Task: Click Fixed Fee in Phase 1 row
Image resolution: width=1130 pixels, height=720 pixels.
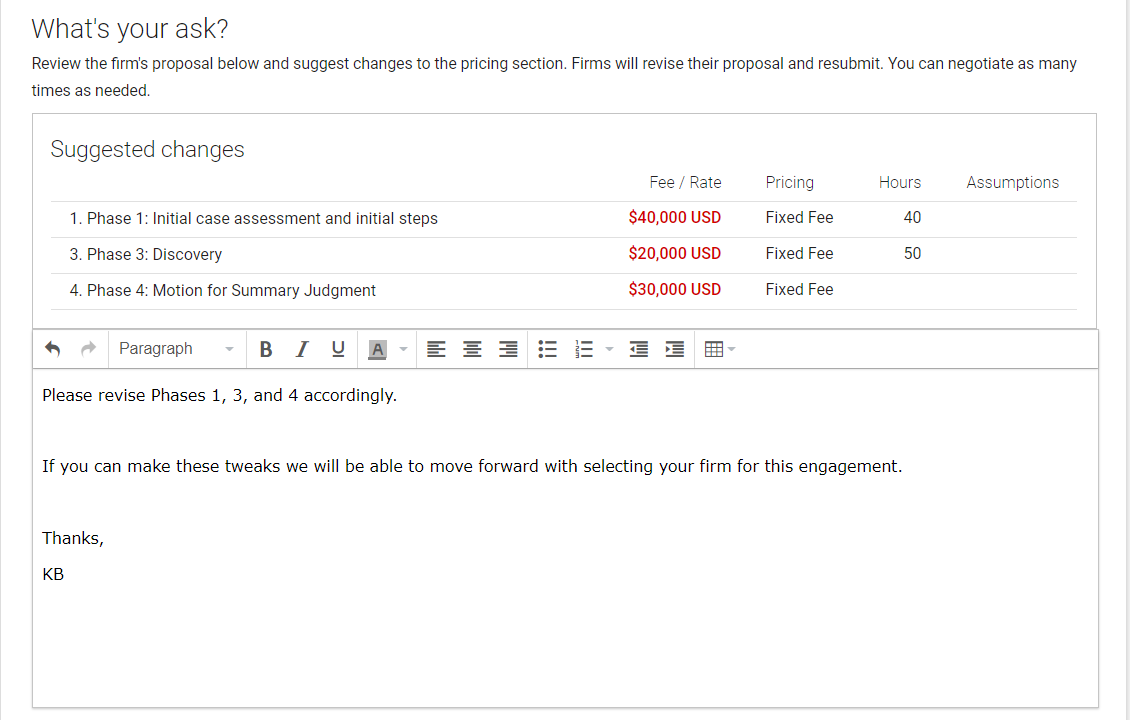Action: pos(799,218)
